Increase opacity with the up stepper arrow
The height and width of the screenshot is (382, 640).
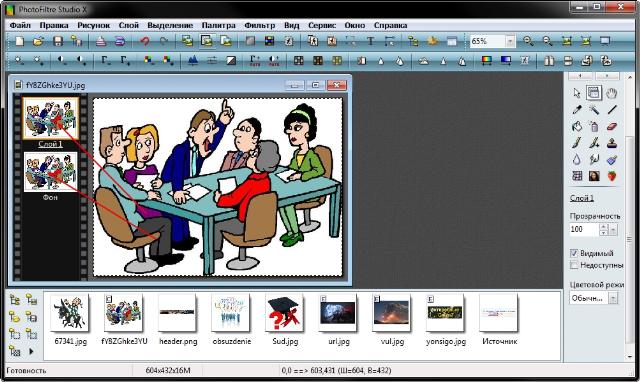[604, 227]
